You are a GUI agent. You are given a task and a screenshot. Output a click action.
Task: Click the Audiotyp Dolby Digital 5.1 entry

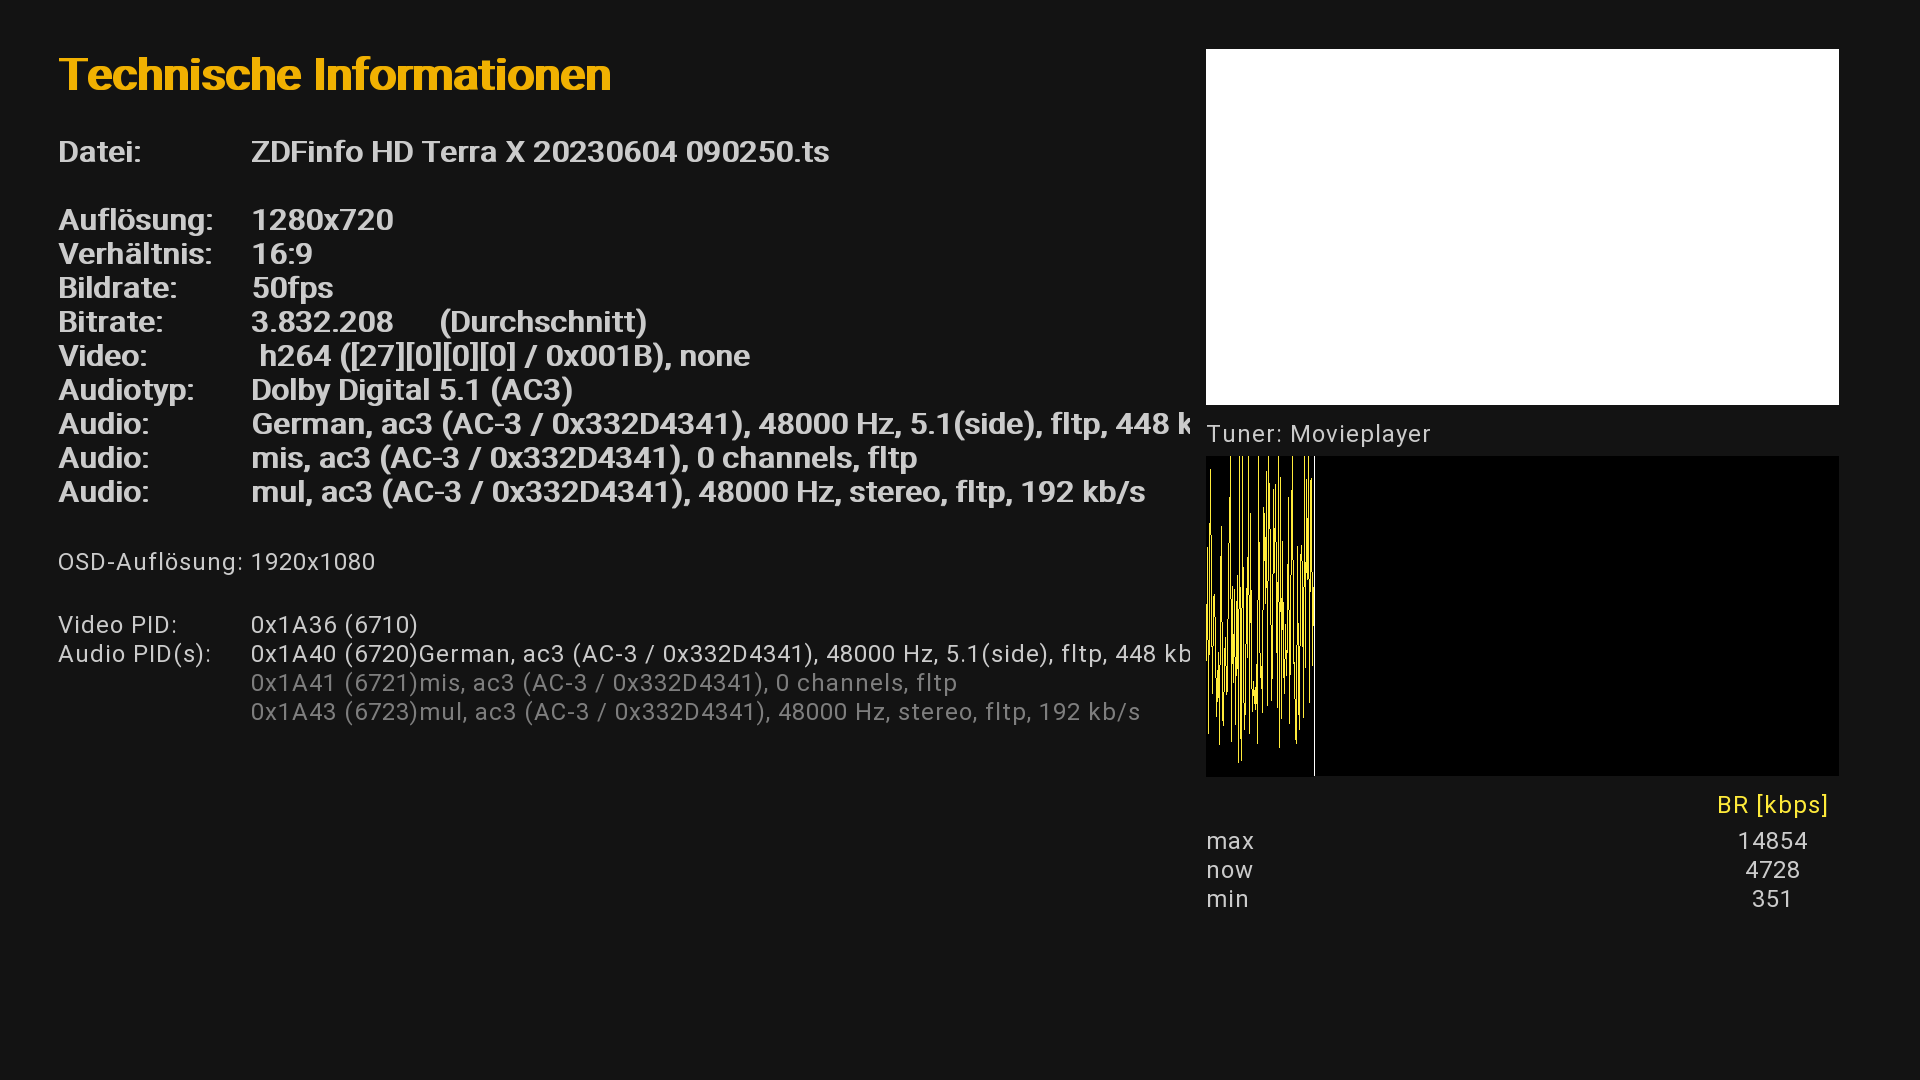(x=411, y=390)
